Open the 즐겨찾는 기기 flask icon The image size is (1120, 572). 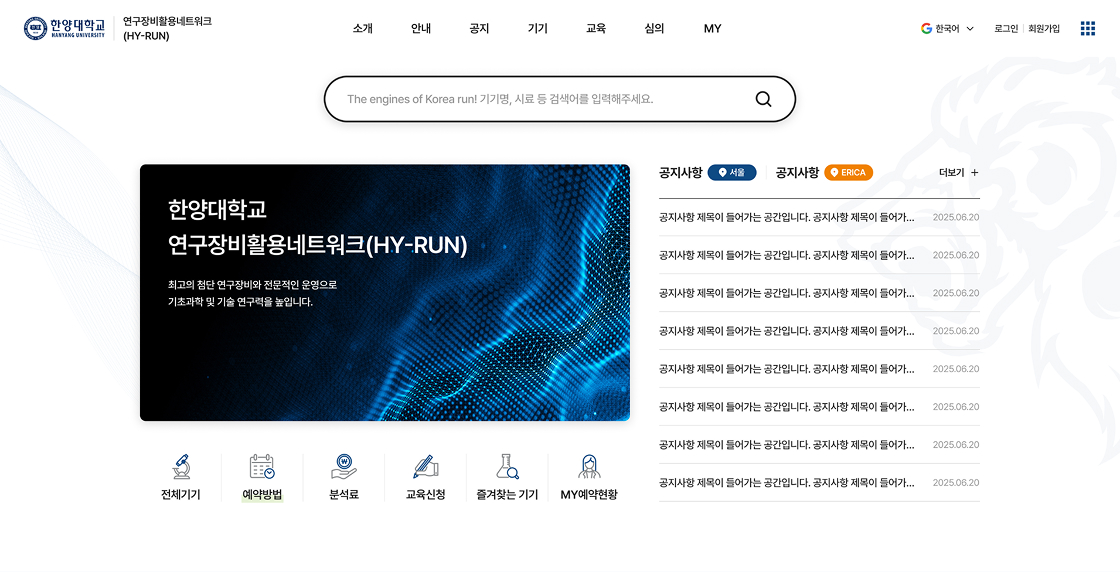[x=507, y=467]
